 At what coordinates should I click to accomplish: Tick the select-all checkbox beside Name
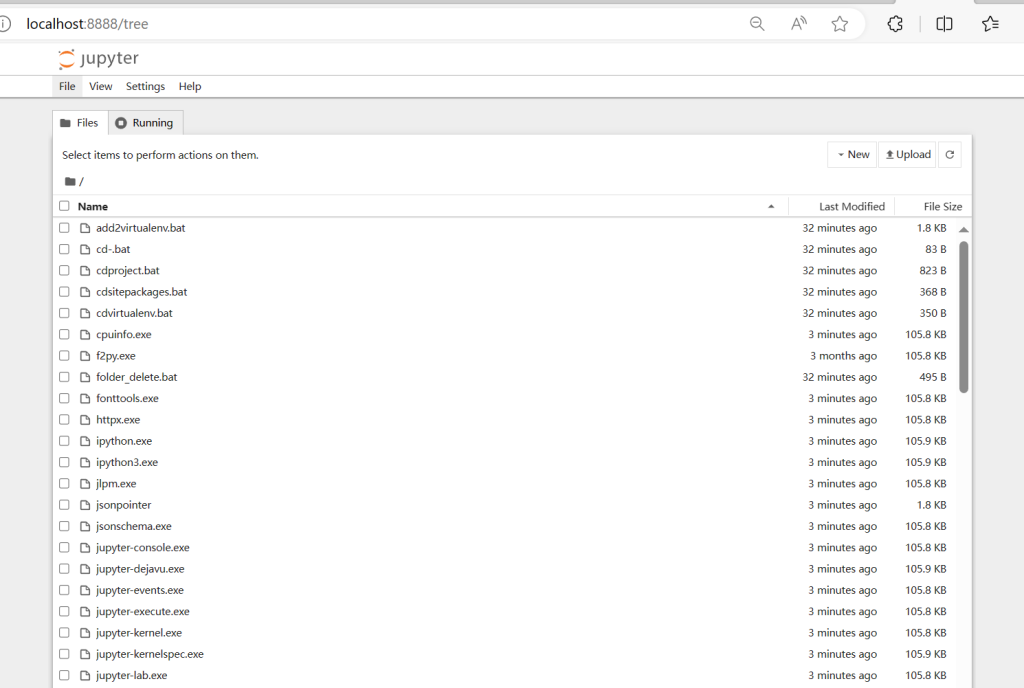point(64,206)
